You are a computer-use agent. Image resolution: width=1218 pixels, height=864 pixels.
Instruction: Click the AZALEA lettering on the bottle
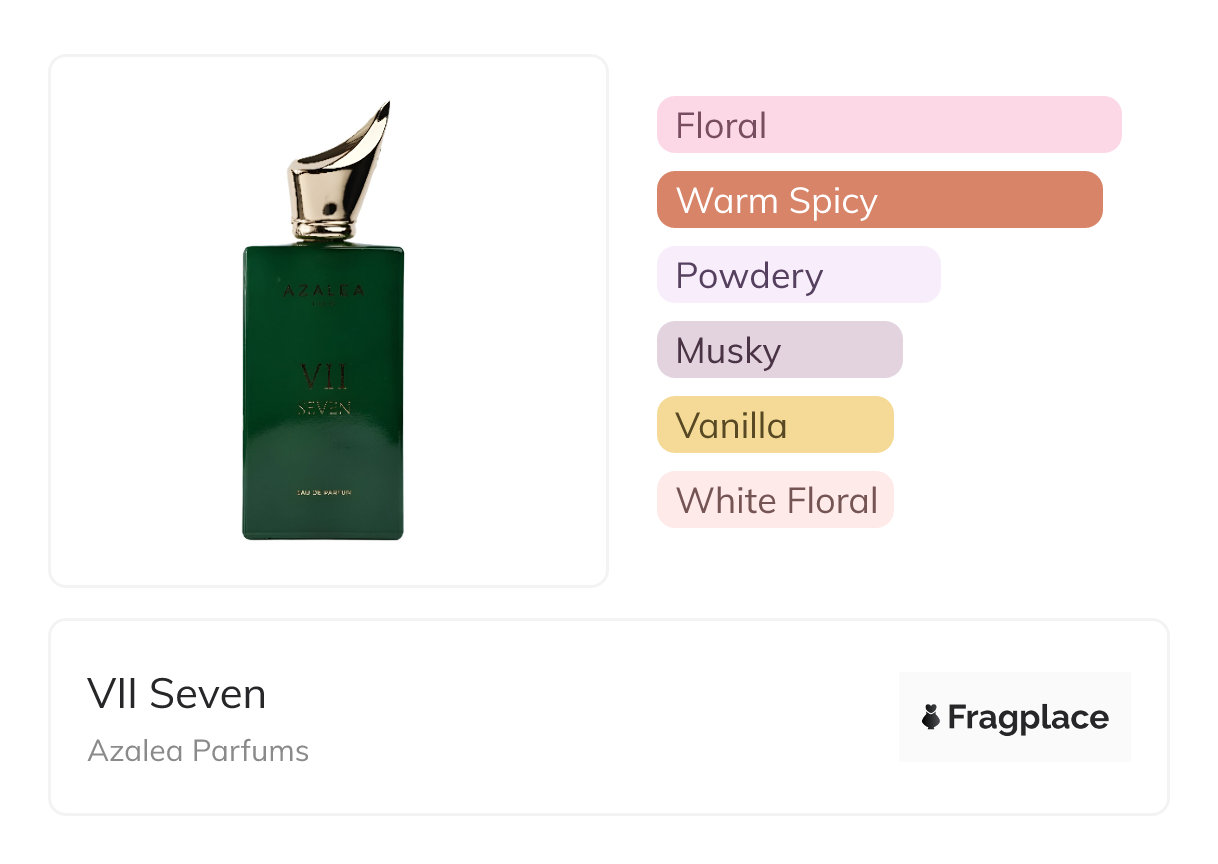tap(322, 291)
